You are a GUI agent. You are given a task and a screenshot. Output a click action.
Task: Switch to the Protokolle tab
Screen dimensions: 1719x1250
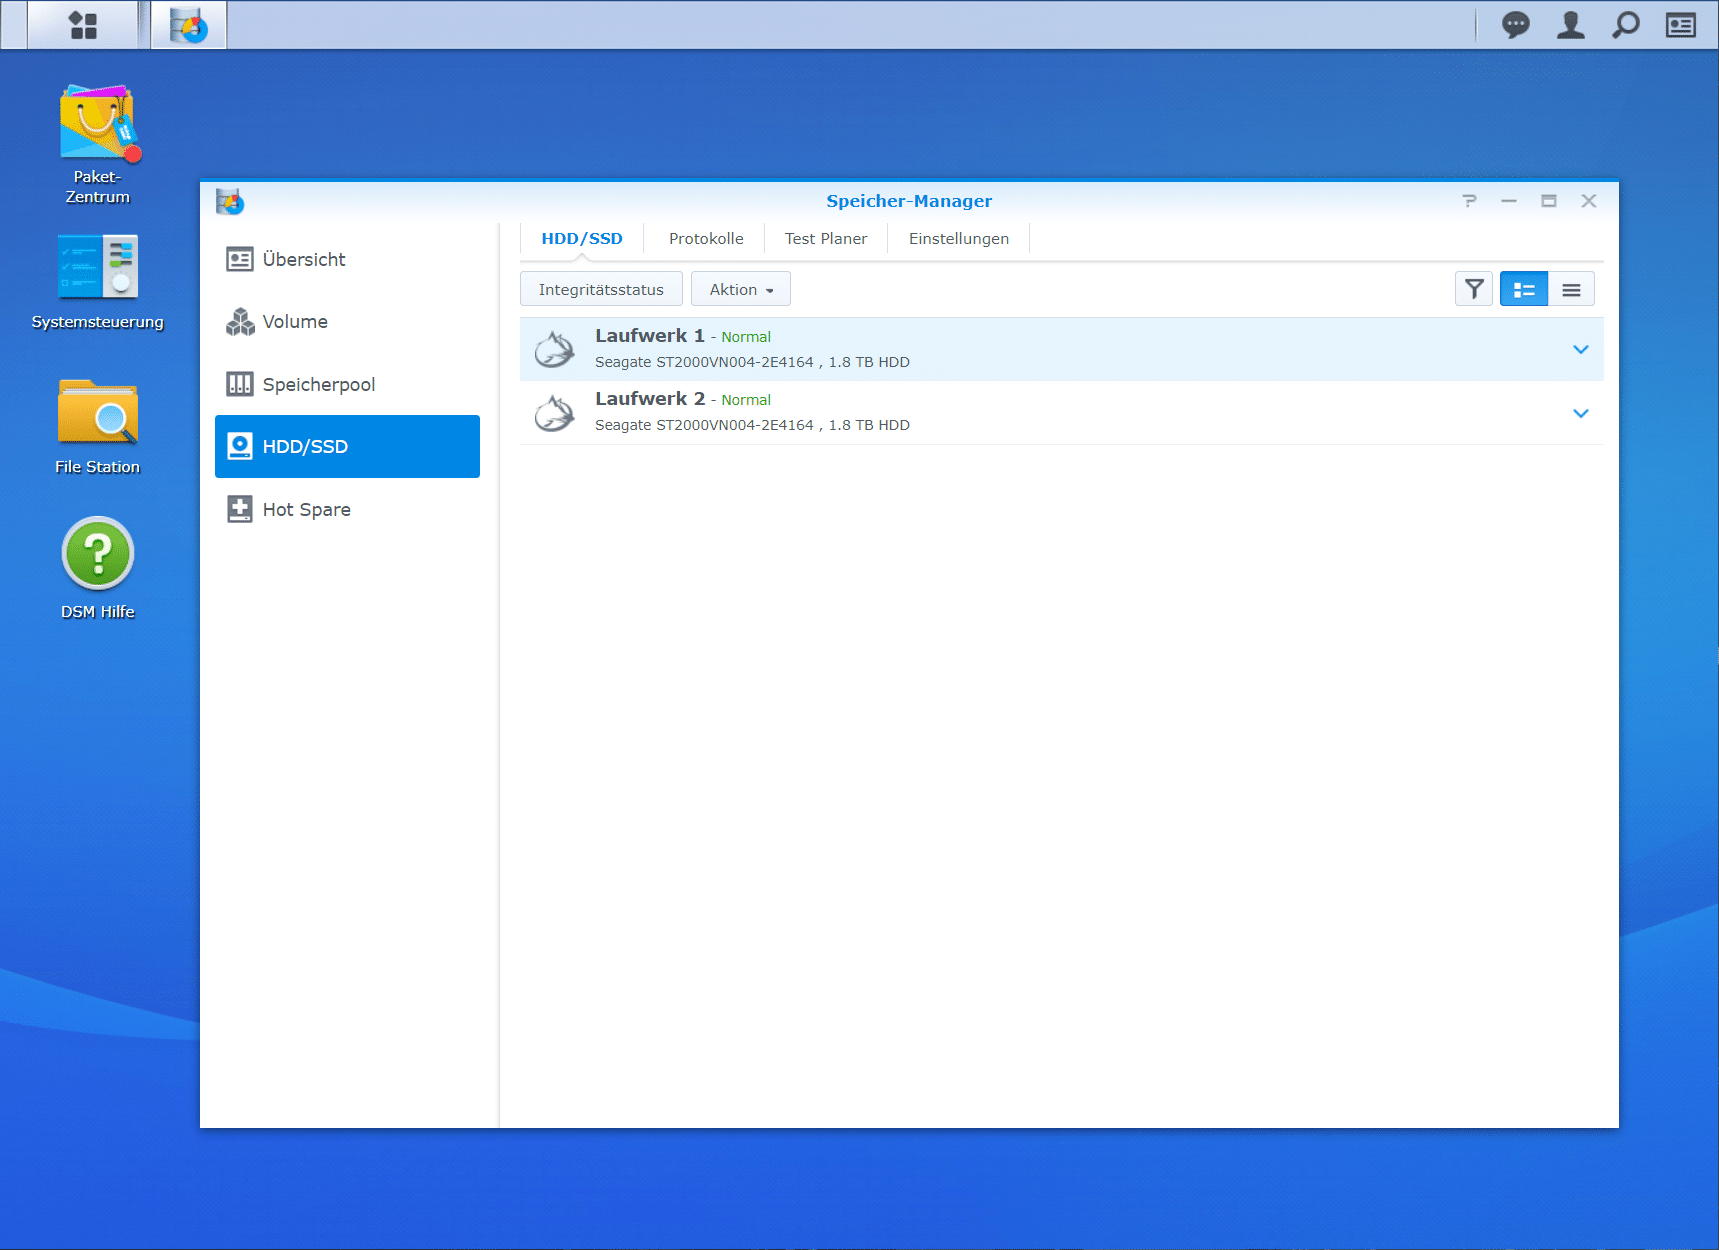tap(706, 239)
